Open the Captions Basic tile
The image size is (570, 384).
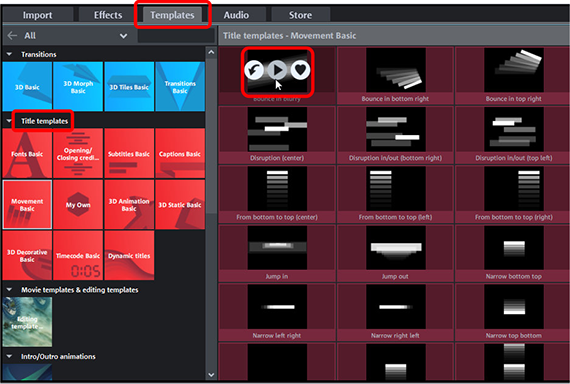pyautogui.click(x=180, y=153)
